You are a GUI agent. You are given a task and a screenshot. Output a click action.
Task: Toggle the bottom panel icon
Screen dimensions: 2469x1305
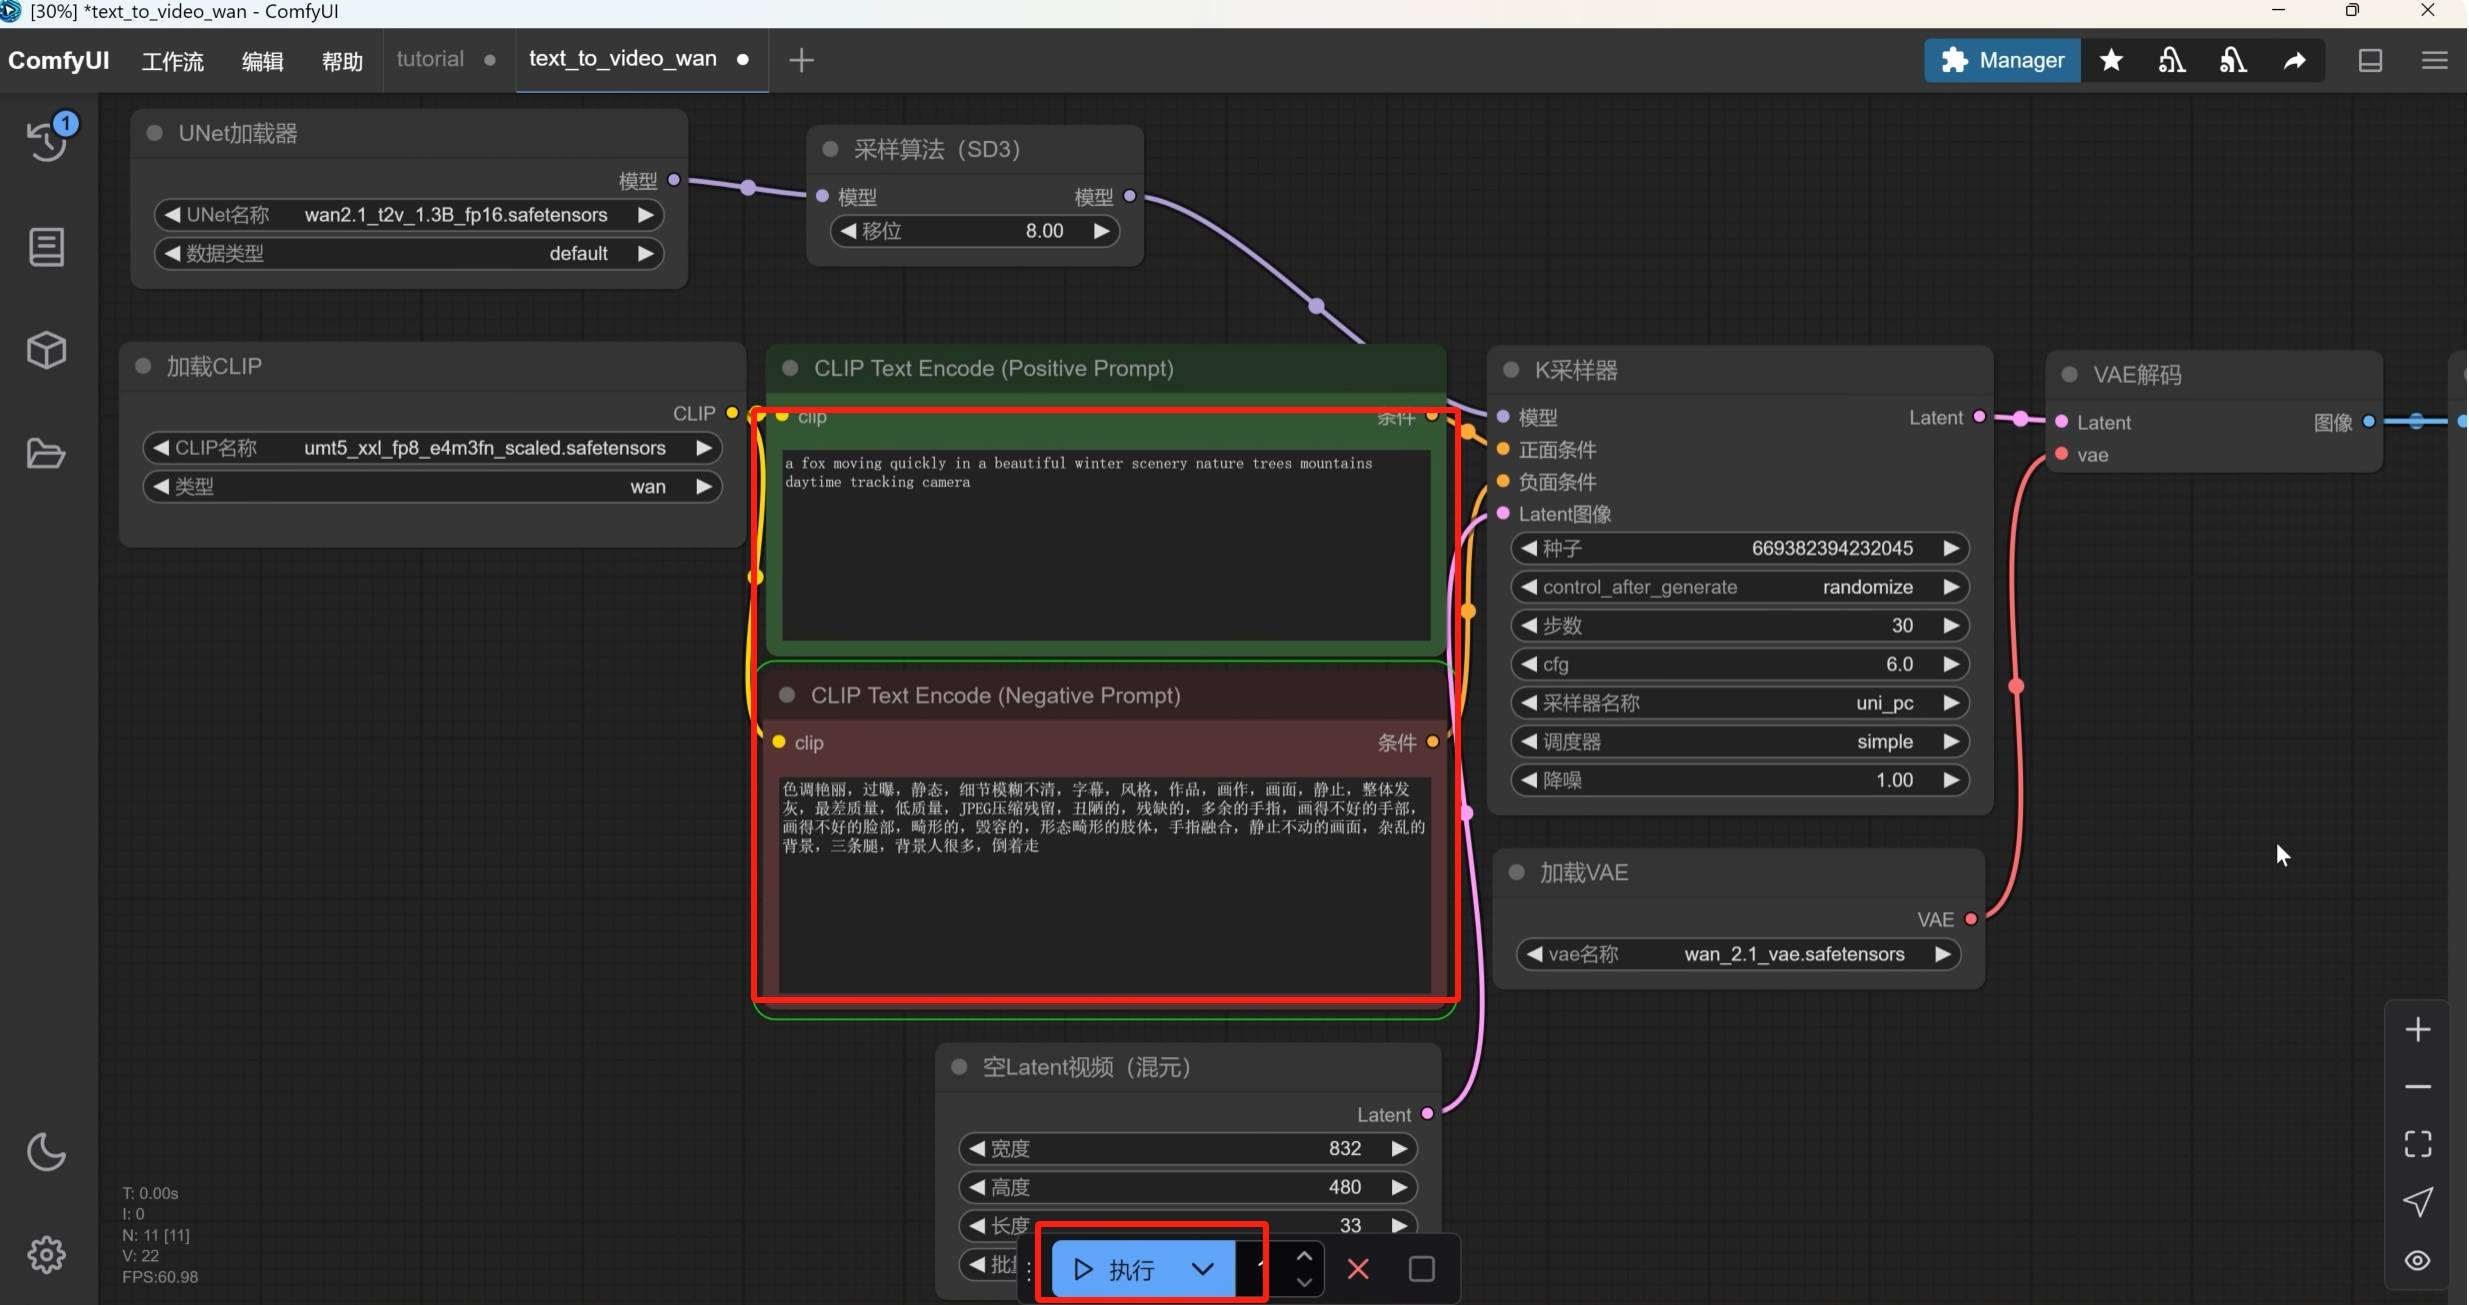2370,60
